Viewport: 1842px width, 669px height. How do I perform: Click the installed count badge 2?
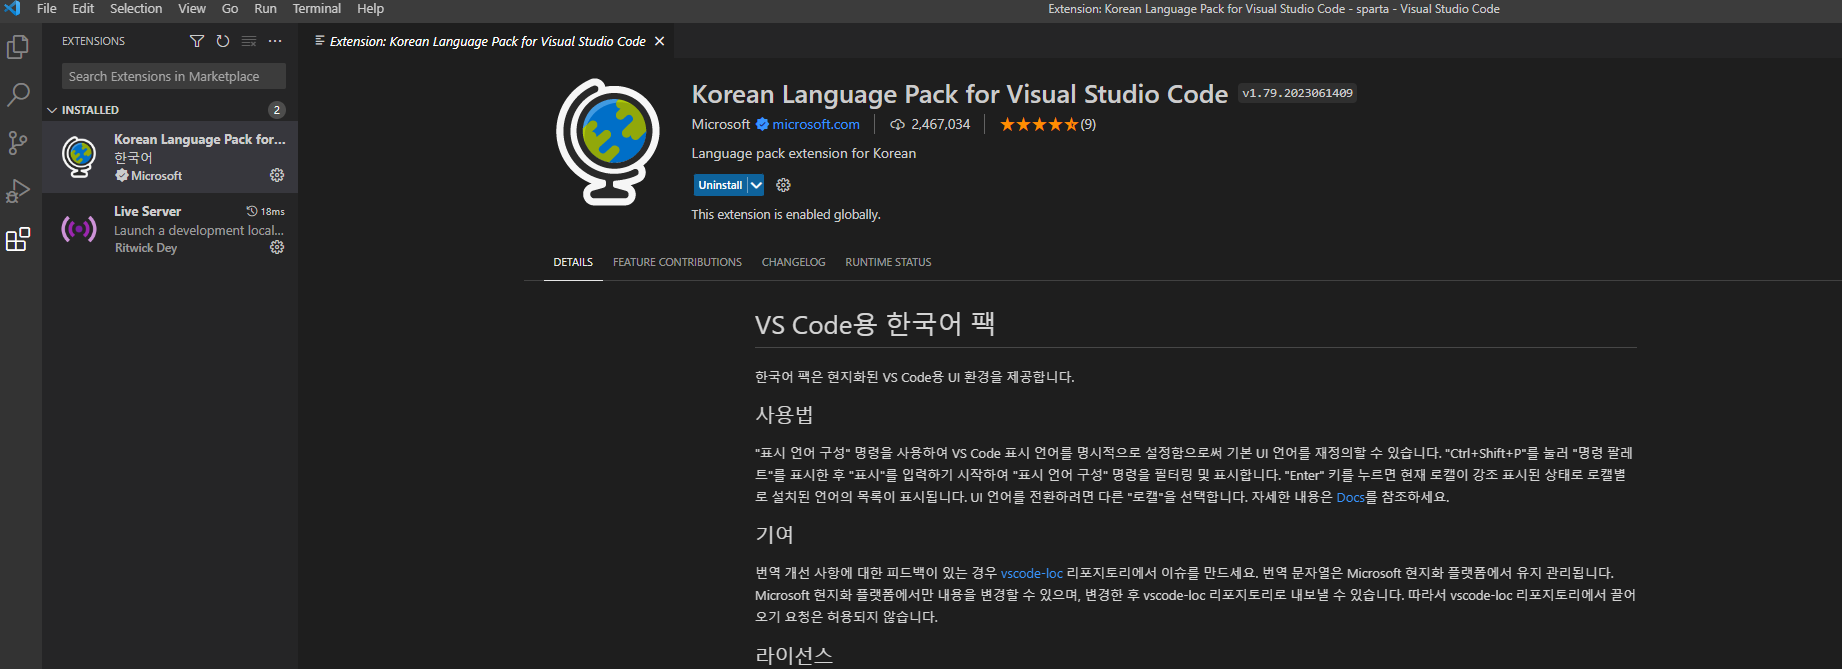(277, 110)
